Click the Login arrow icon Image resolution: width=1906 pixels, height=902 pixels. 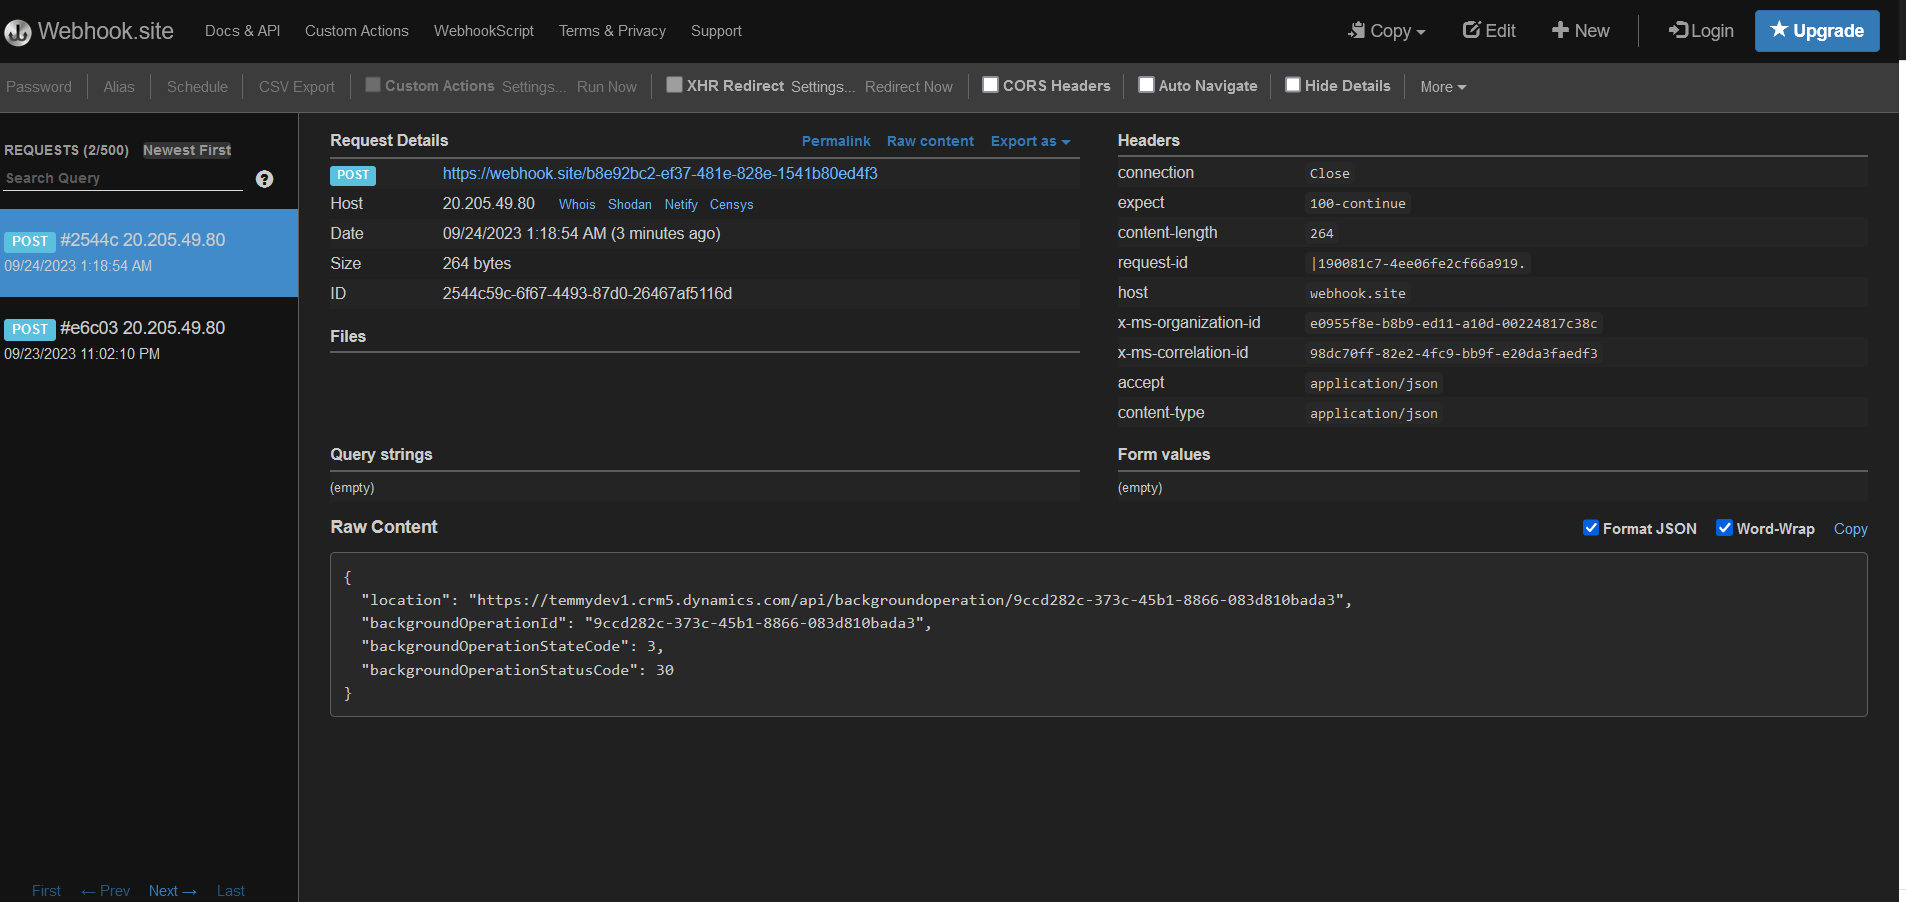tap(1678, 30)
